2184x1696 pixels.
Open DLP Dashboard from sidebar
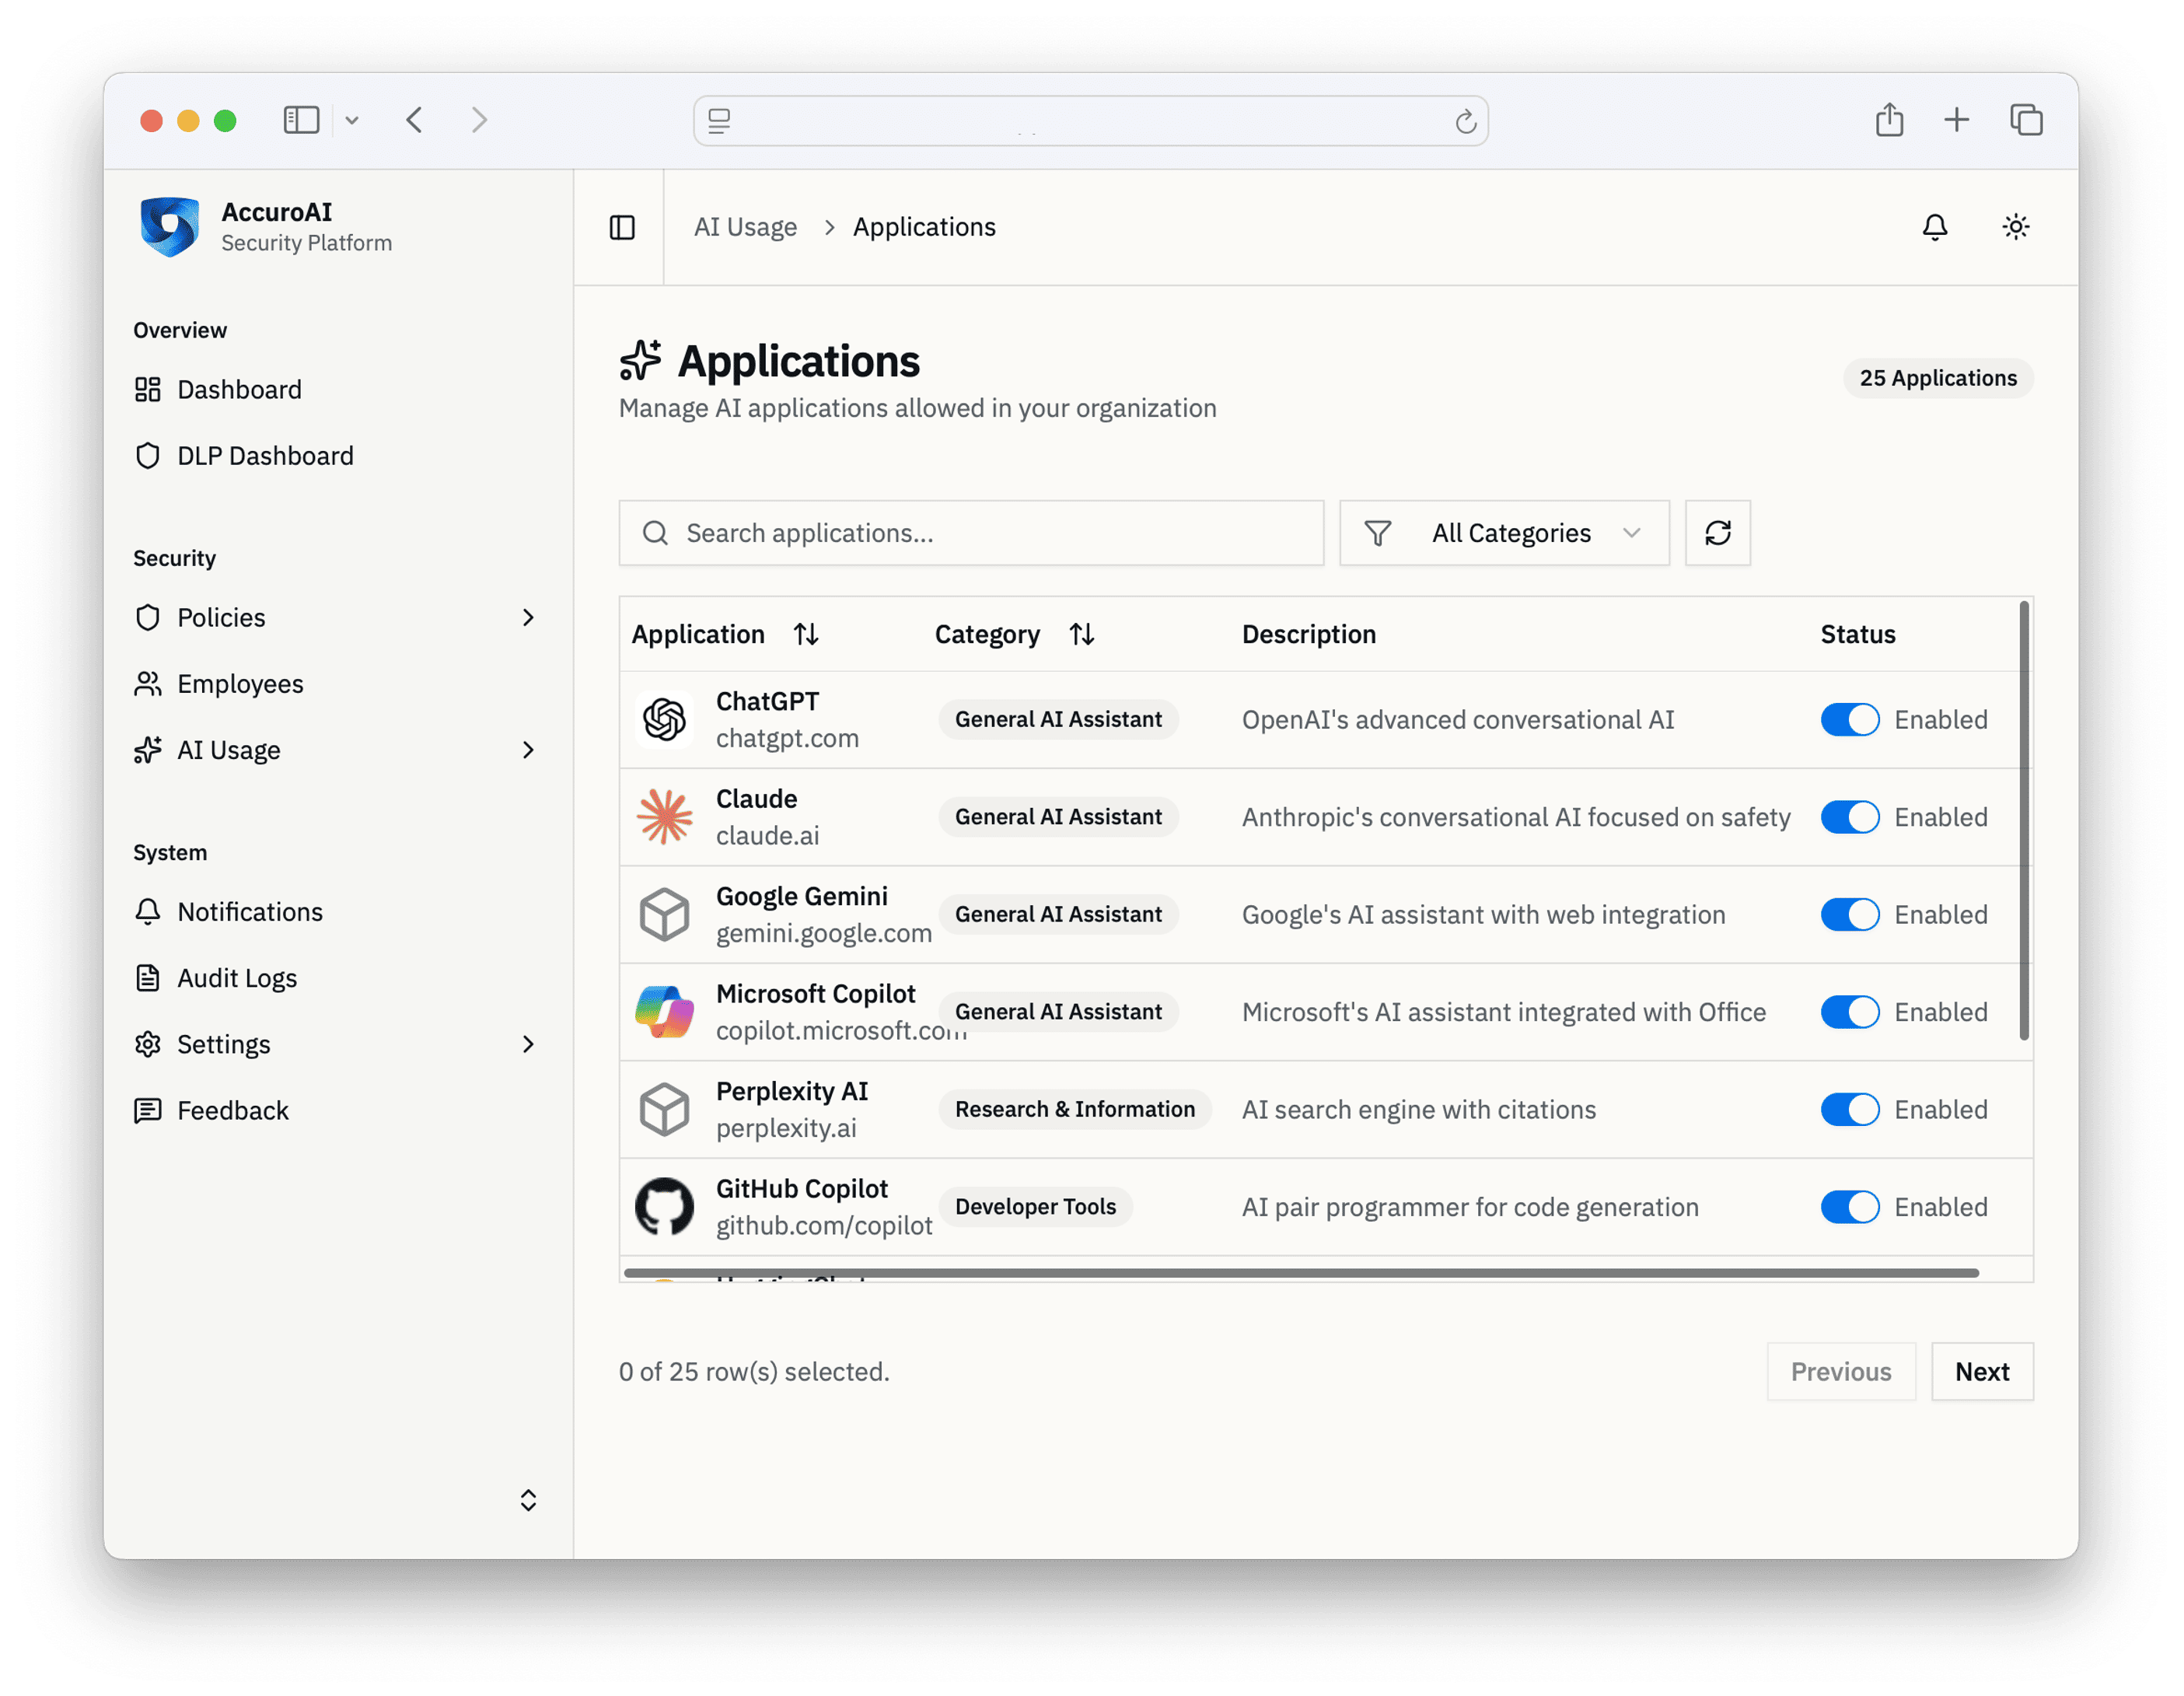(265, 456)
